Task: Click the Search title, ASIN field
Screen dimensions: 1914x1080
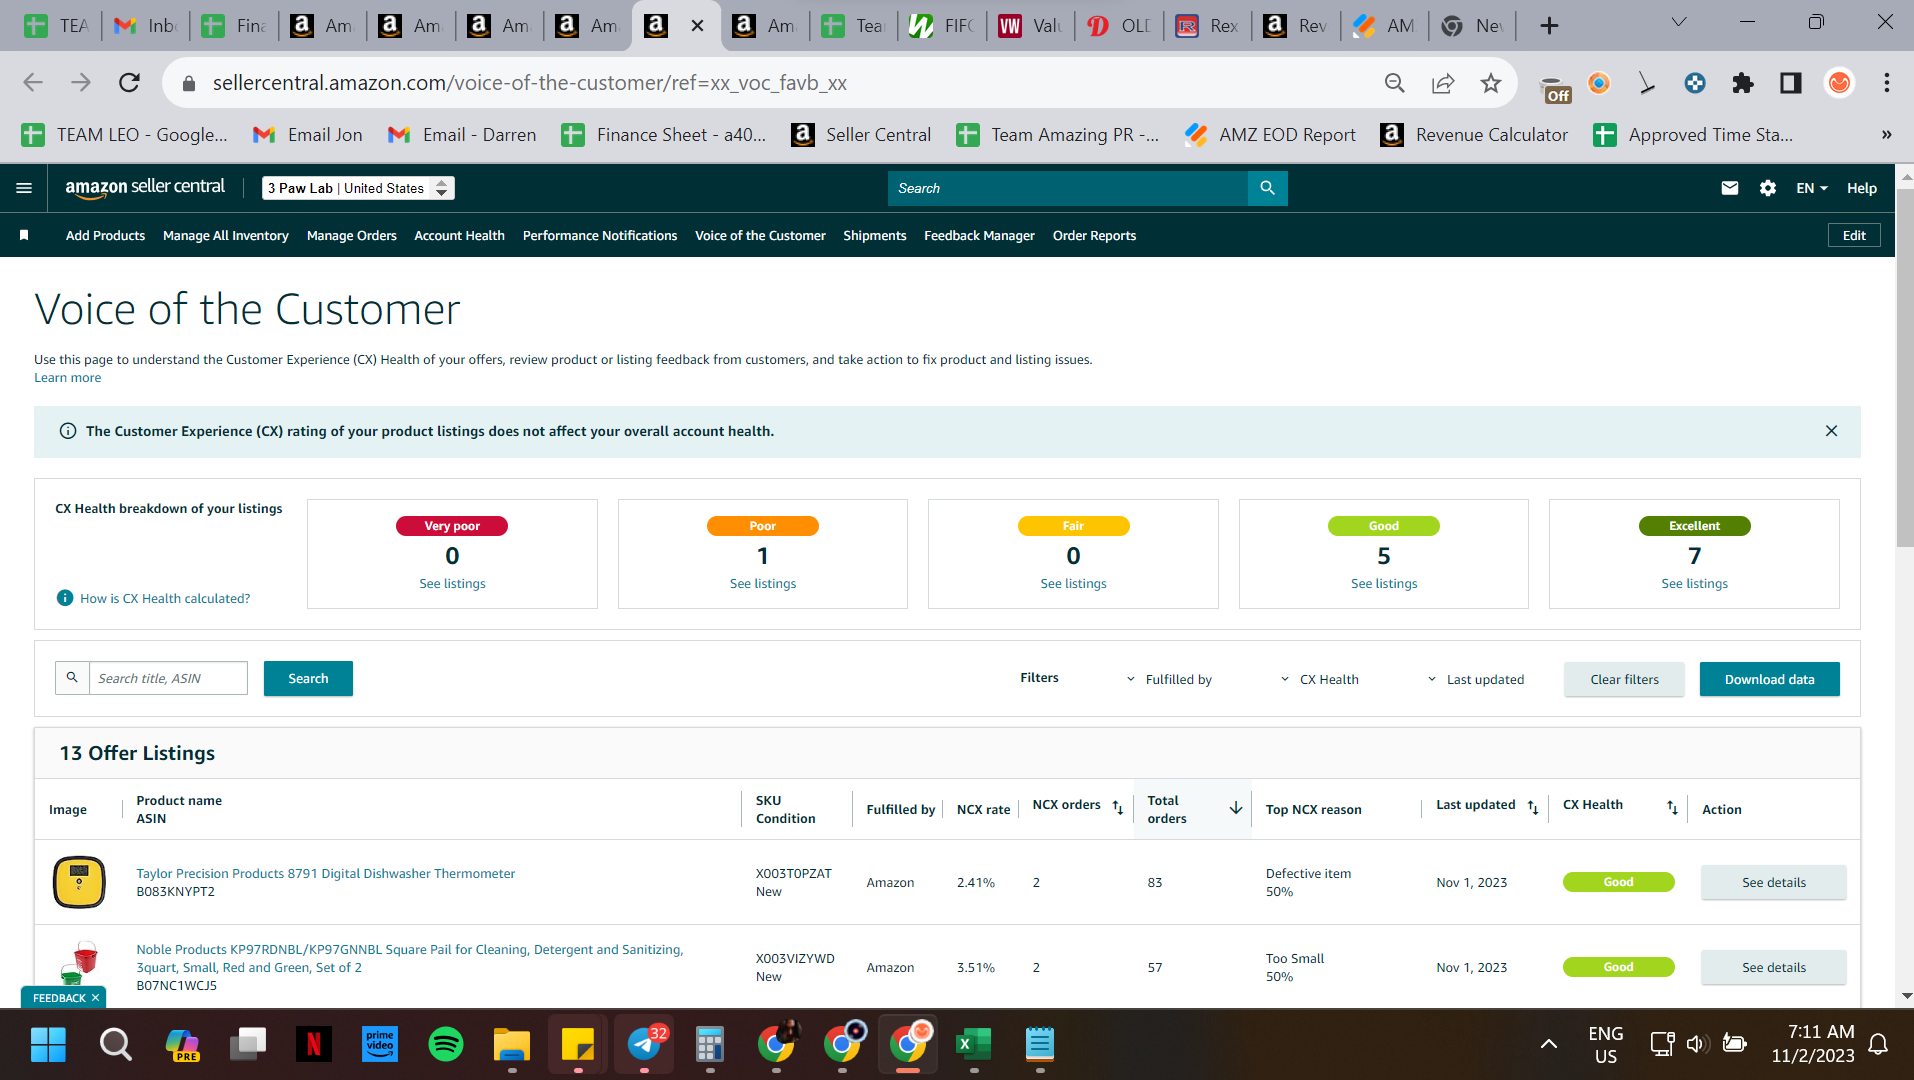Action: click(168, 678)
